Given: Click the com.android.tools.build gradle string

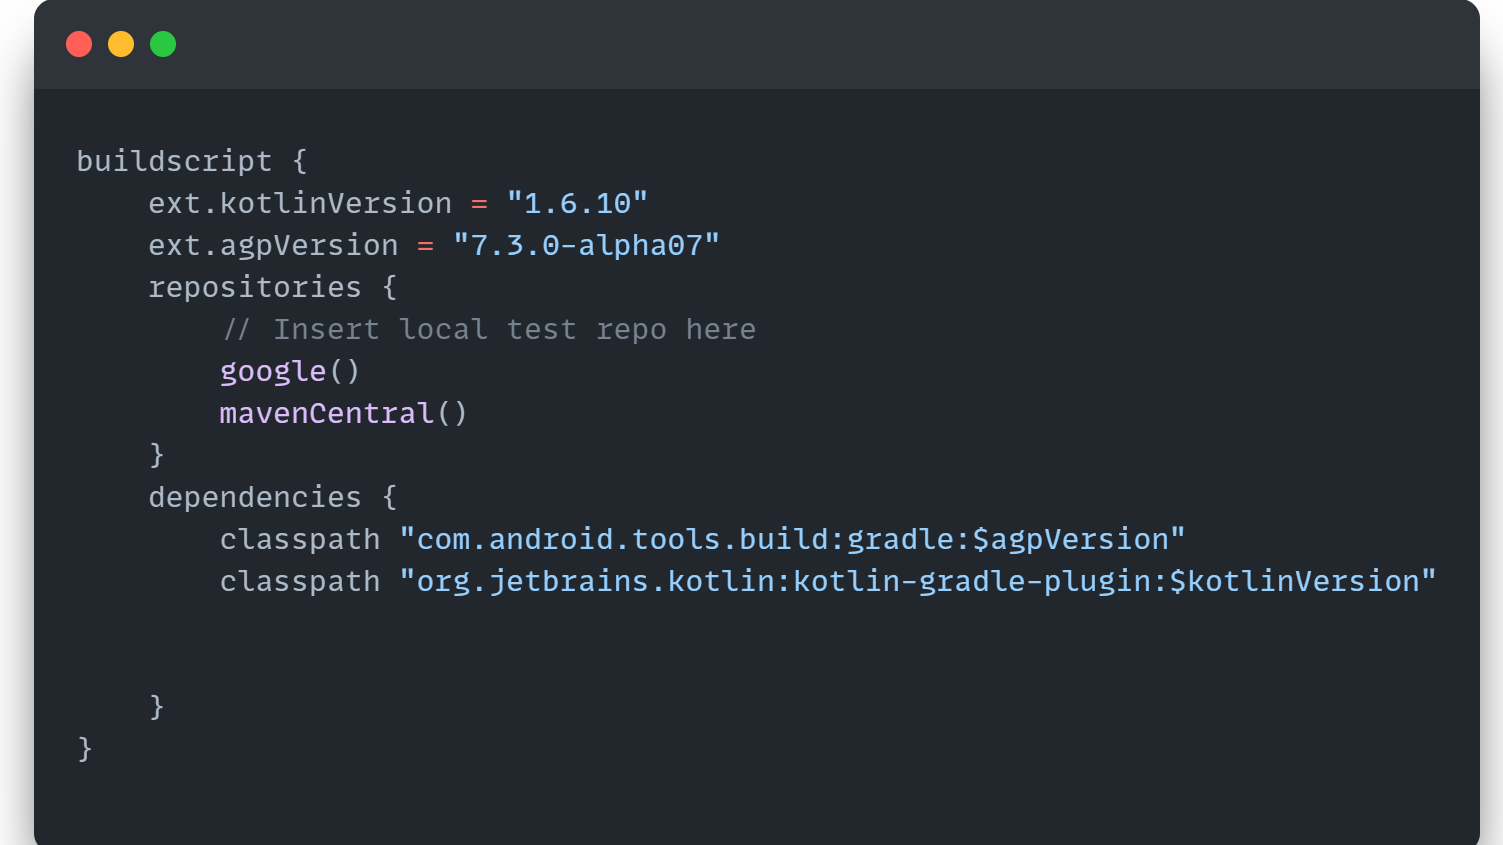Looking at the screenshot, I should (792, 539).
